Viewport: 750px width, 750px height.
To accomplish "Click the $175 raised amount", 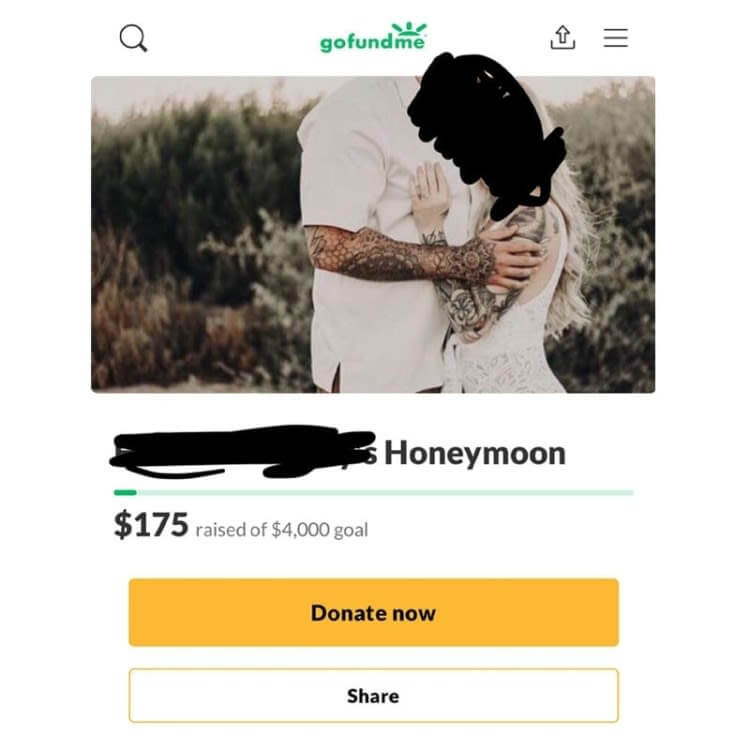I will [x=151, y=525].
